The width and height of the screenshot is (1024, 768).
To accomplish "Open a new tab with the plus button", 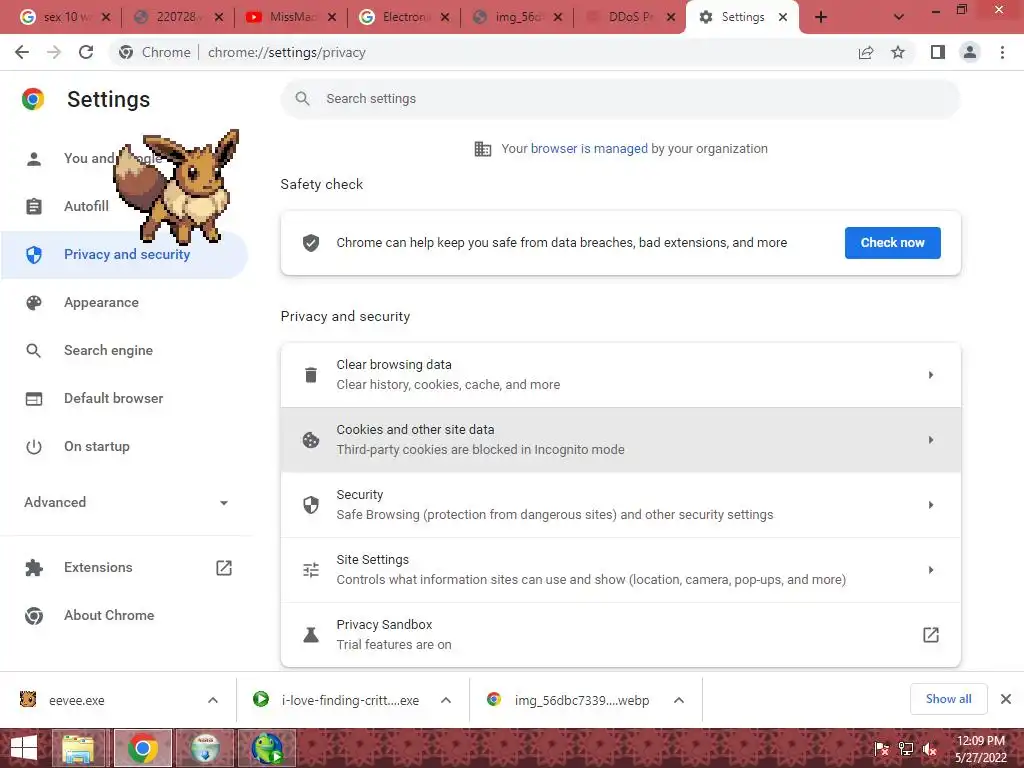I will pyautogui.click(x=821, y=18).
